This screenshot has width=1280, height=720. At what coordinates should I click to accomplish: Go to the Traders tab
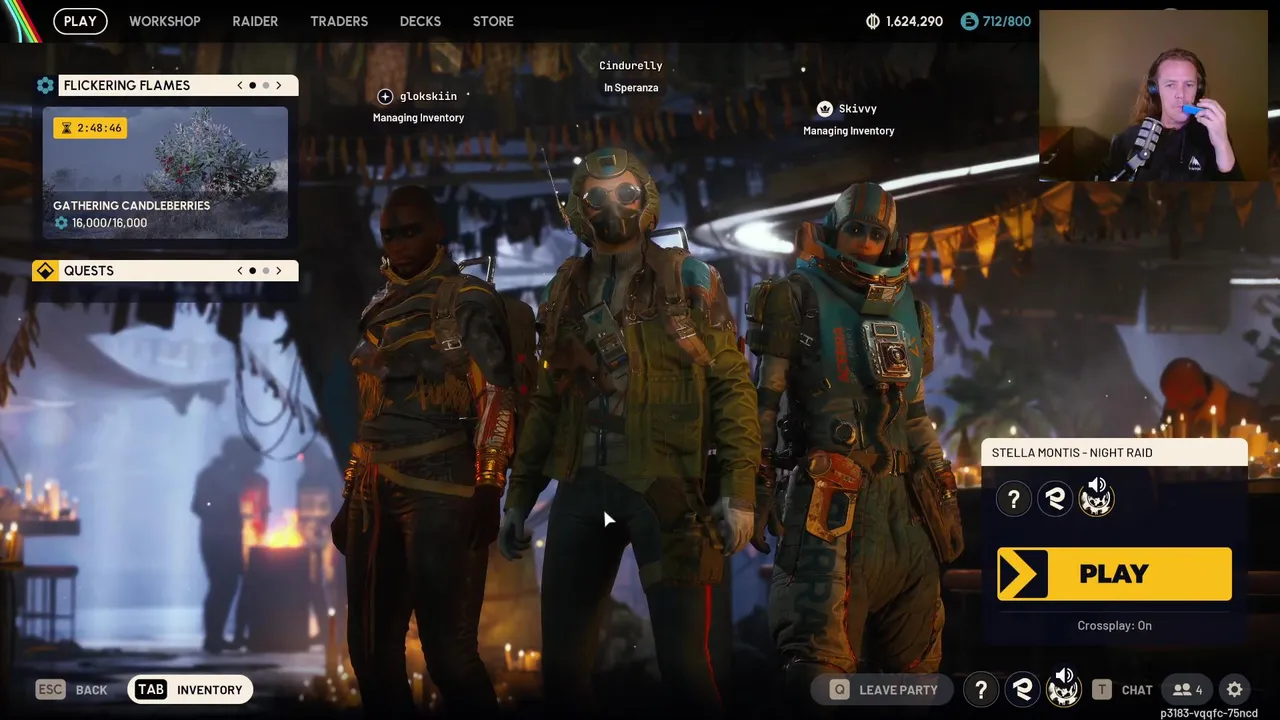339,21
